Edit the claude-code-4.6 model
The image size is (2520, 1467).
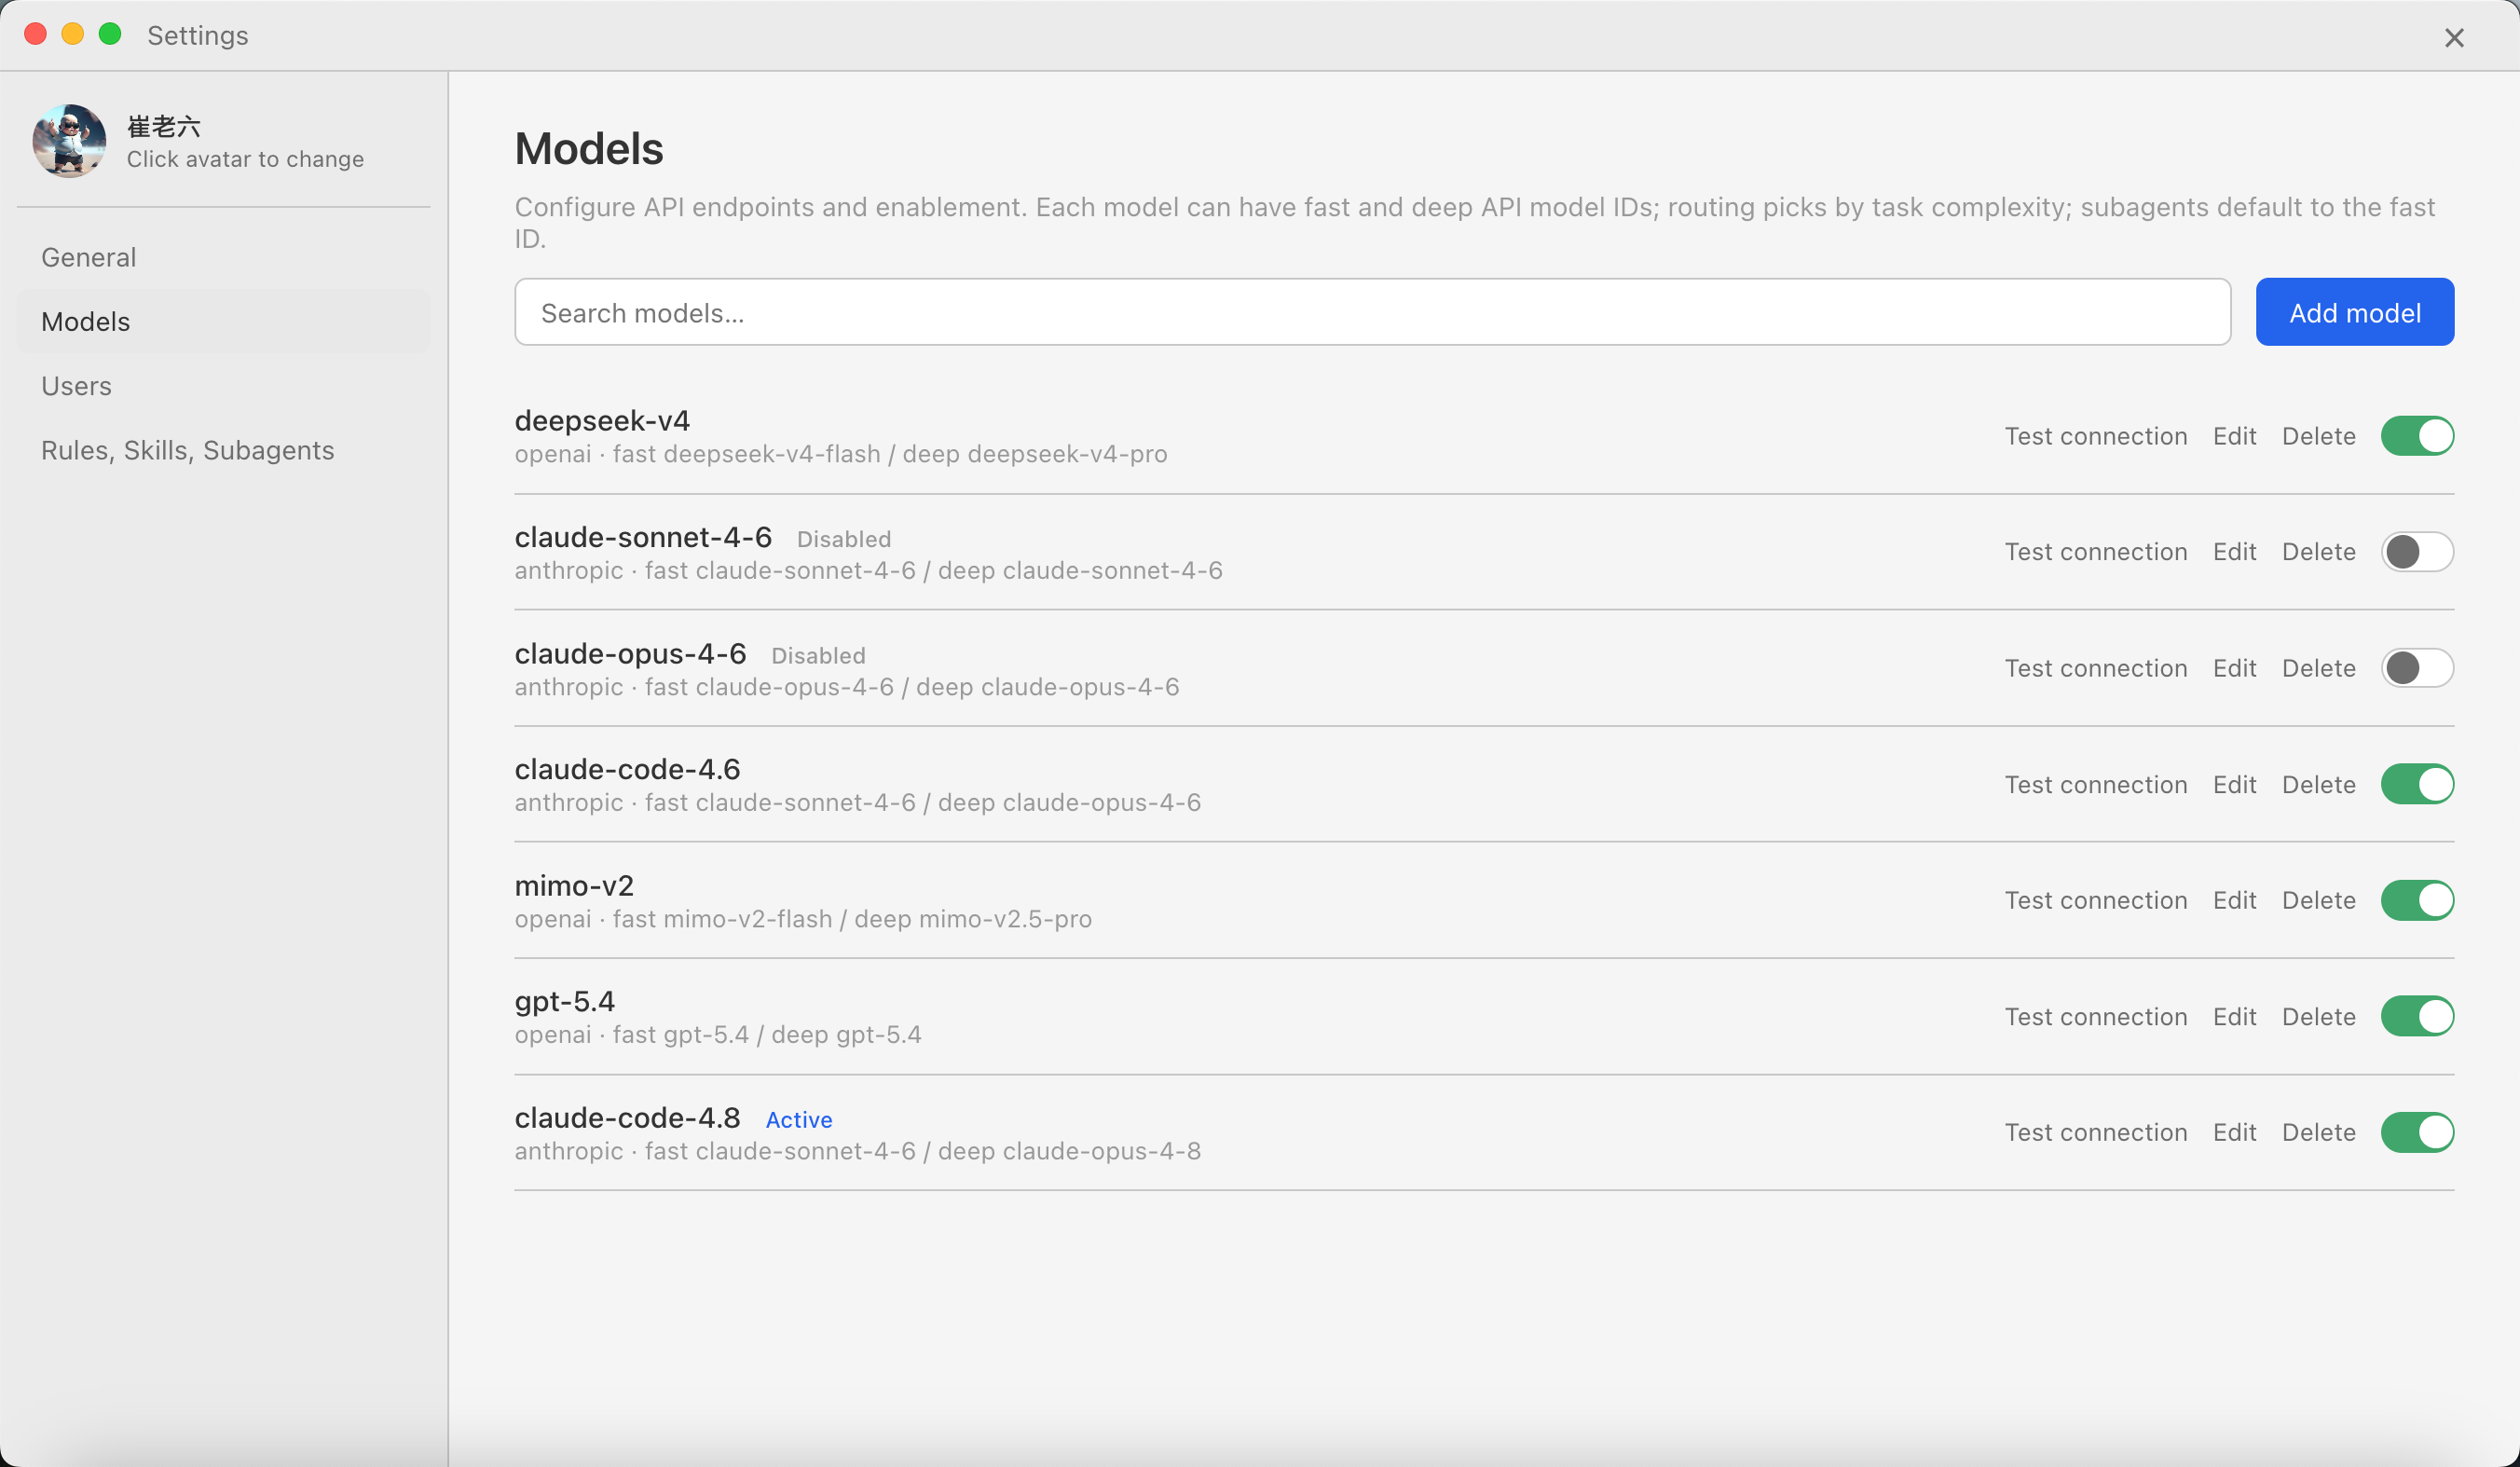2234,785
